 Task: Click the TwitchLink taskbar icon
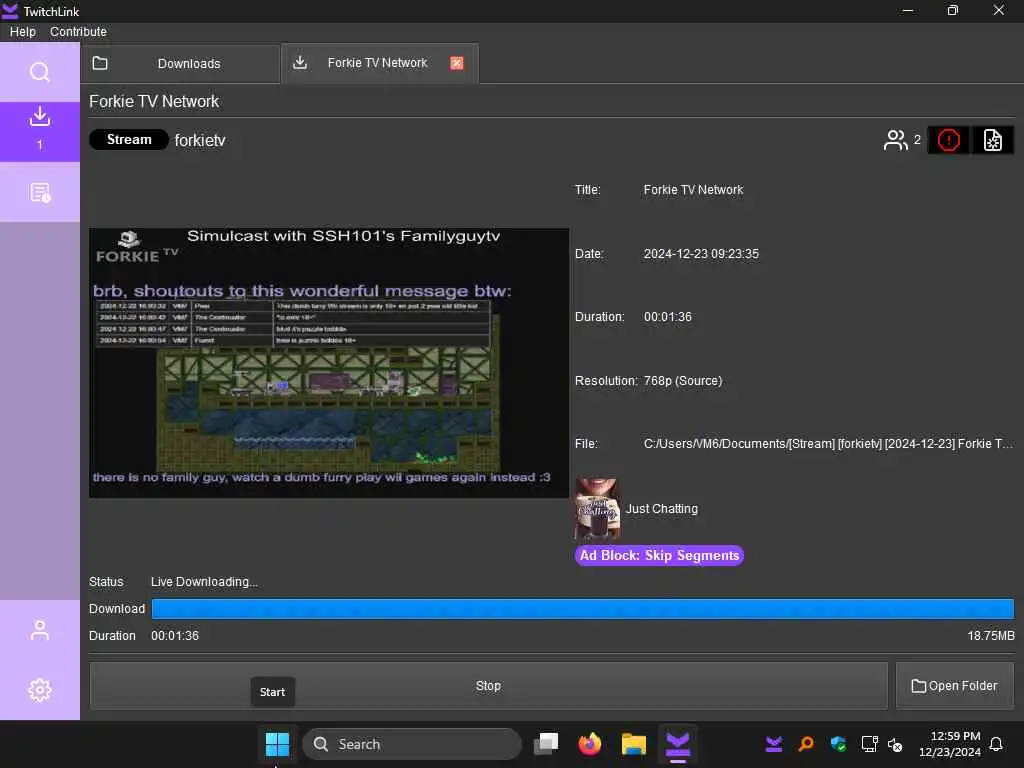677,744
